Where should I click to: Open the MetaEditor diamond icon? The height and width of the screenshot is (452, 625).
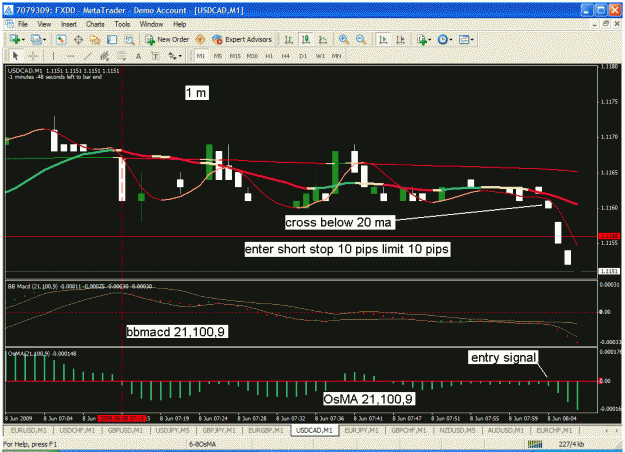[200, 39]
